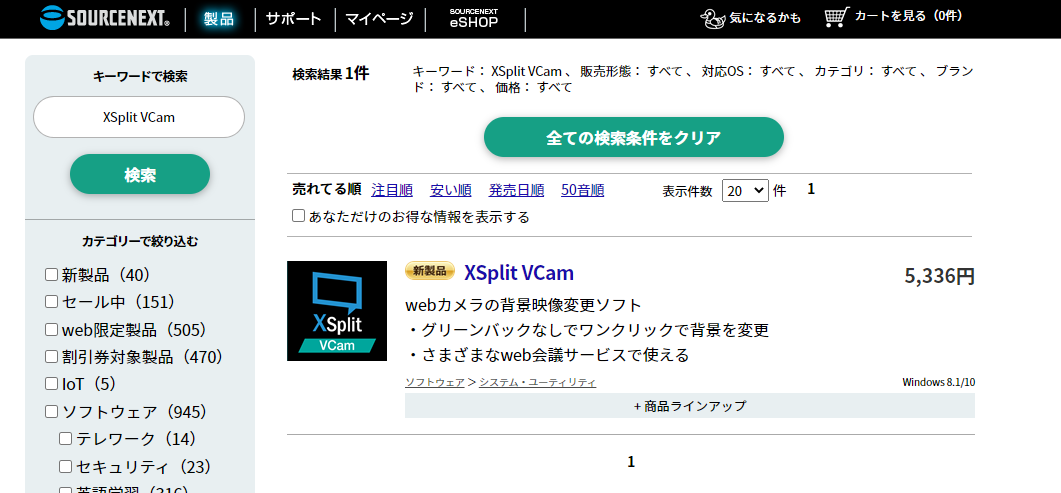This screenshot has height=493, width=1061.
Task: Open the 製品 menu
Action: click(x=219, y=19)
